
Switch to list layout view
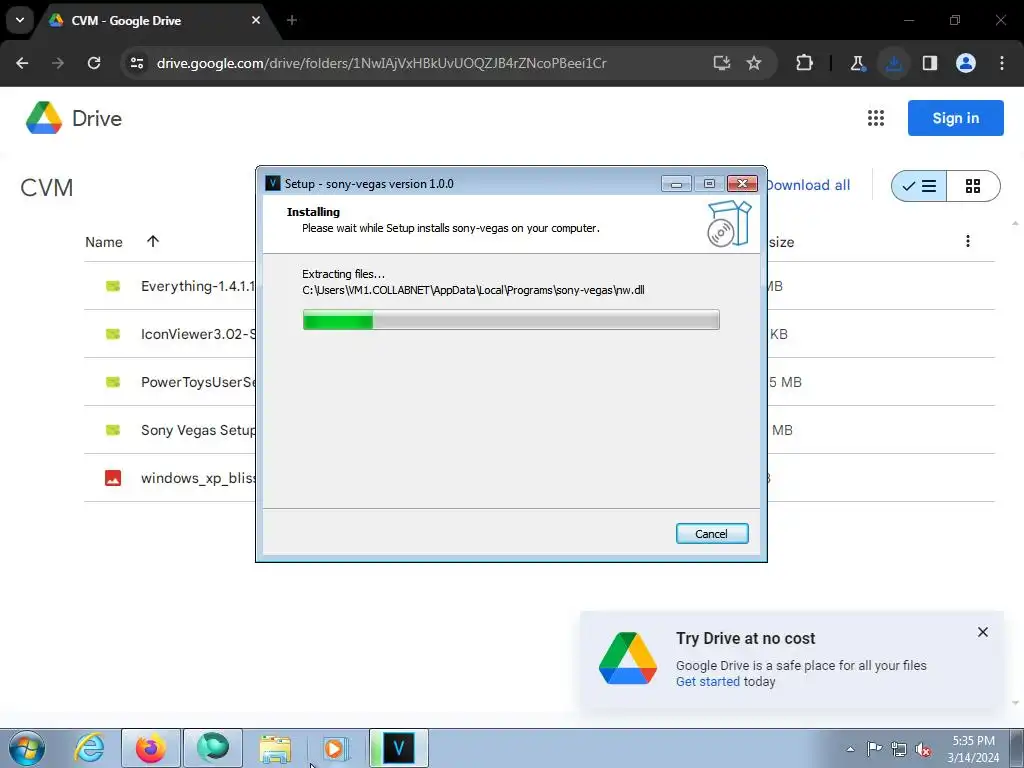point(919,186)
